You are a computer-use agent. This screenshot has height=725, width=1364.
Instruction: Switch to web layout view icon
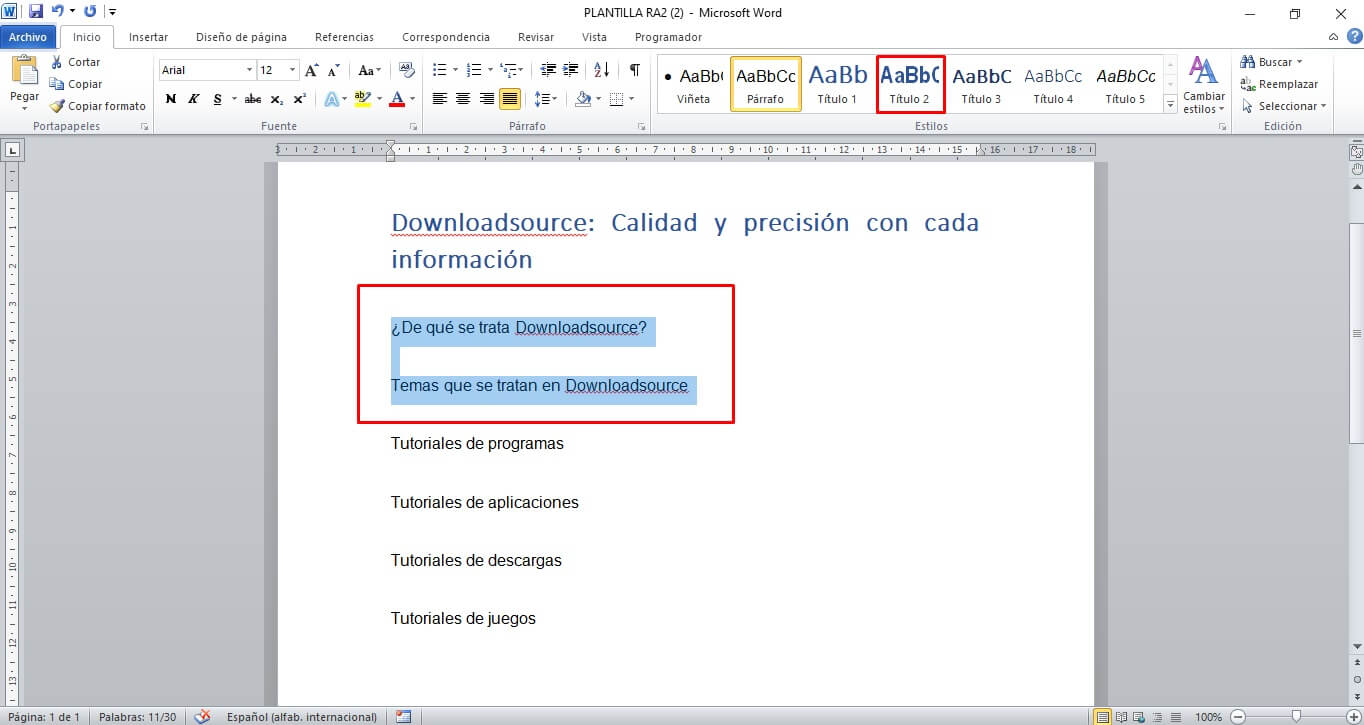pos(1139,716)
